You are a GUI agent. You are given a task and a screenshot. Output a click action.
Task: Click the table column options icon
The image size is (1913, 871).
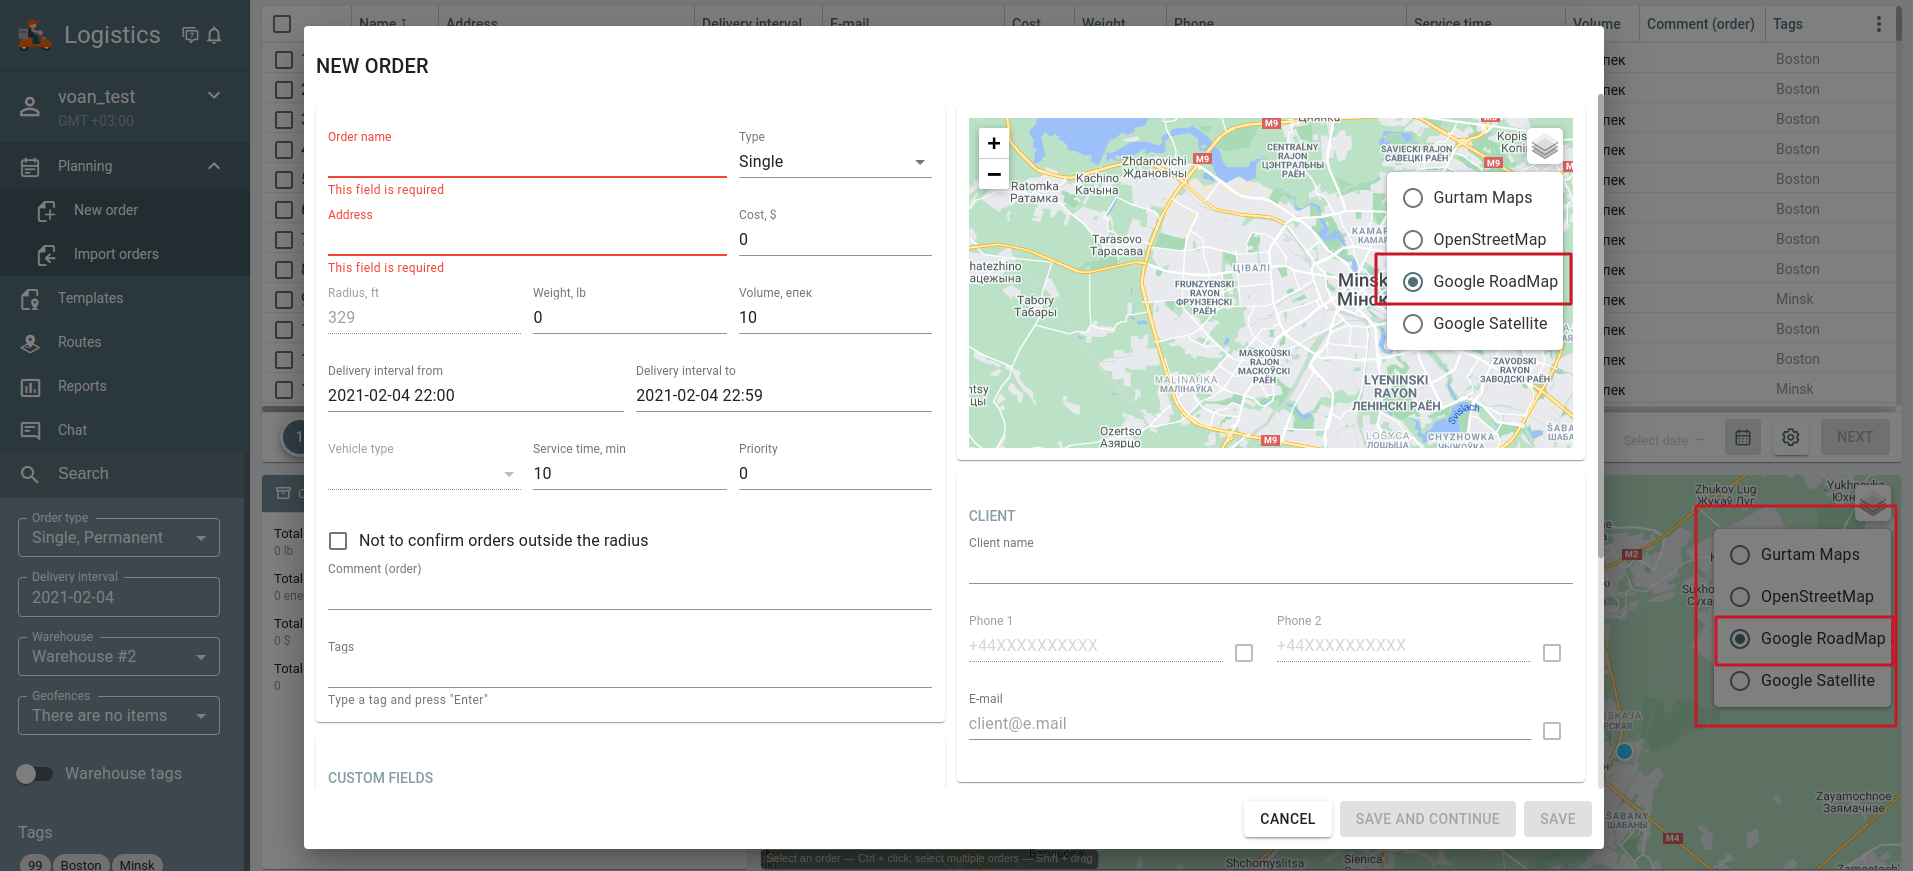point(1878,24)
